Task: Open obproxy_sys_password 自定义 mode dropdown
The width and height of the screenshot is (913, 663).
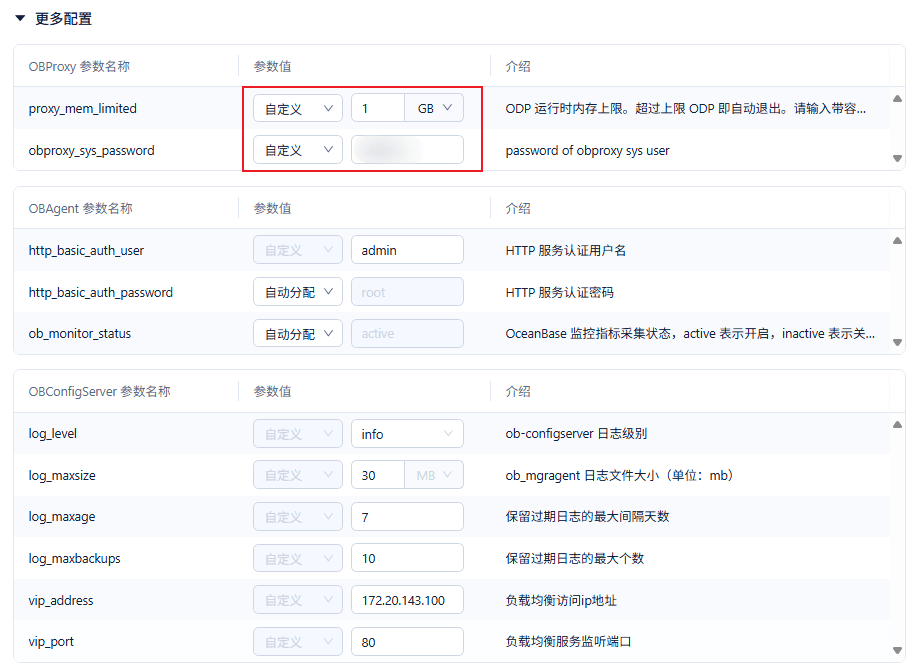Action: 298,150
